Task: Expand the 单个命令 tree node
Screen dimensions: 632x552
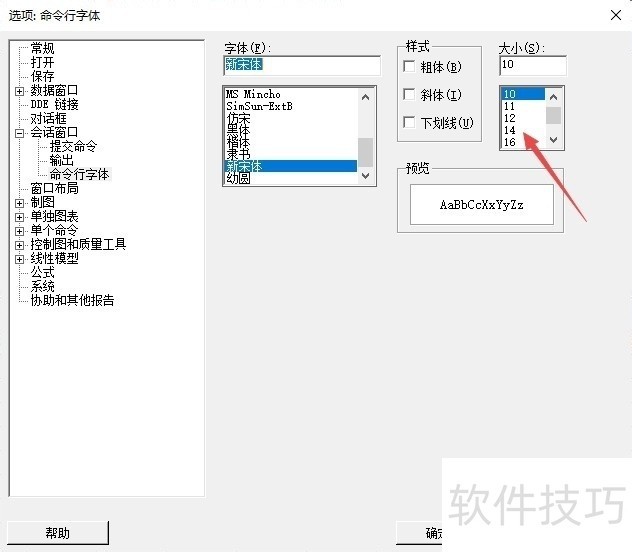Action: point(19,231)
